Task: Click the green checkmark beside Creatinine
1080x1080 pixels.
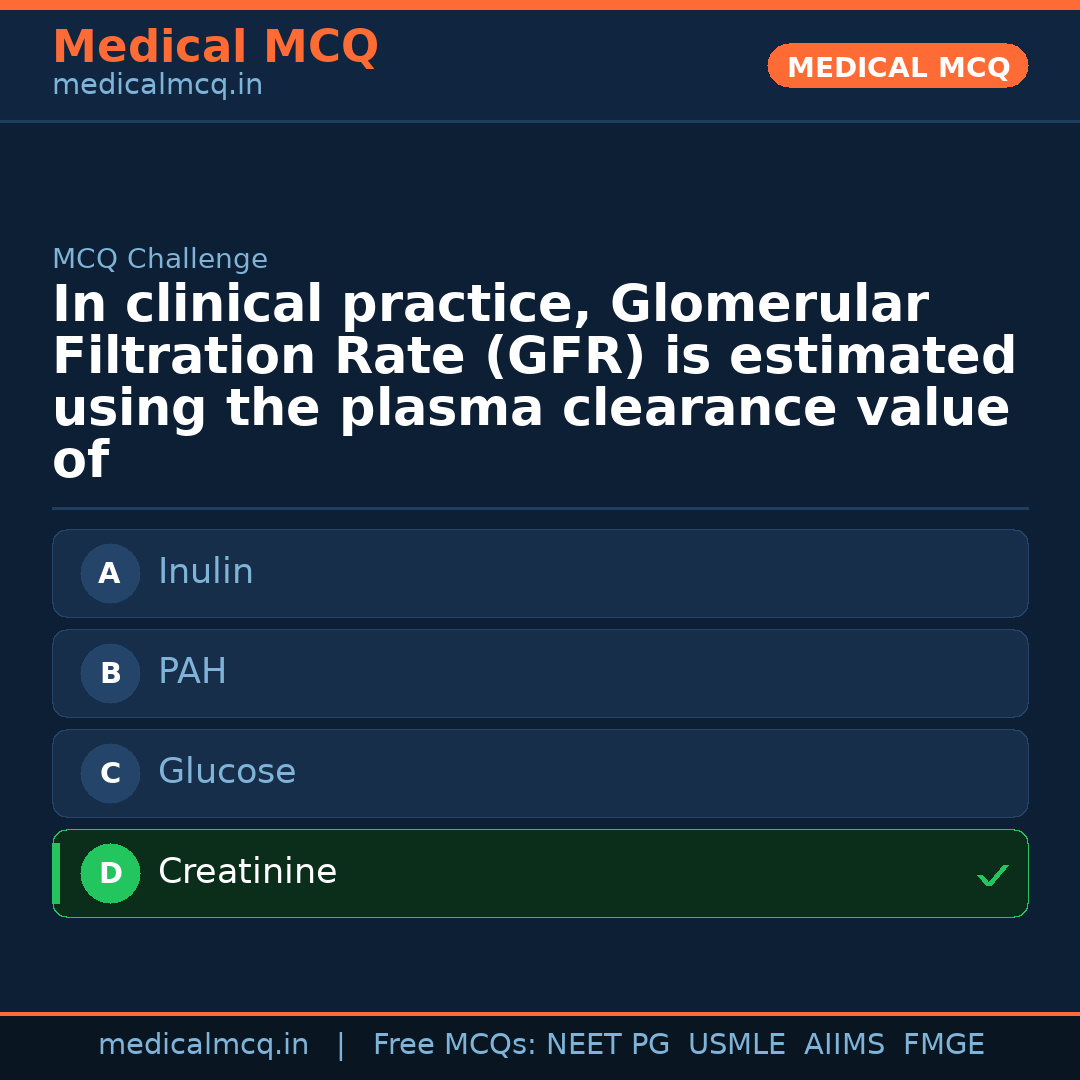Action: (992, 875)
